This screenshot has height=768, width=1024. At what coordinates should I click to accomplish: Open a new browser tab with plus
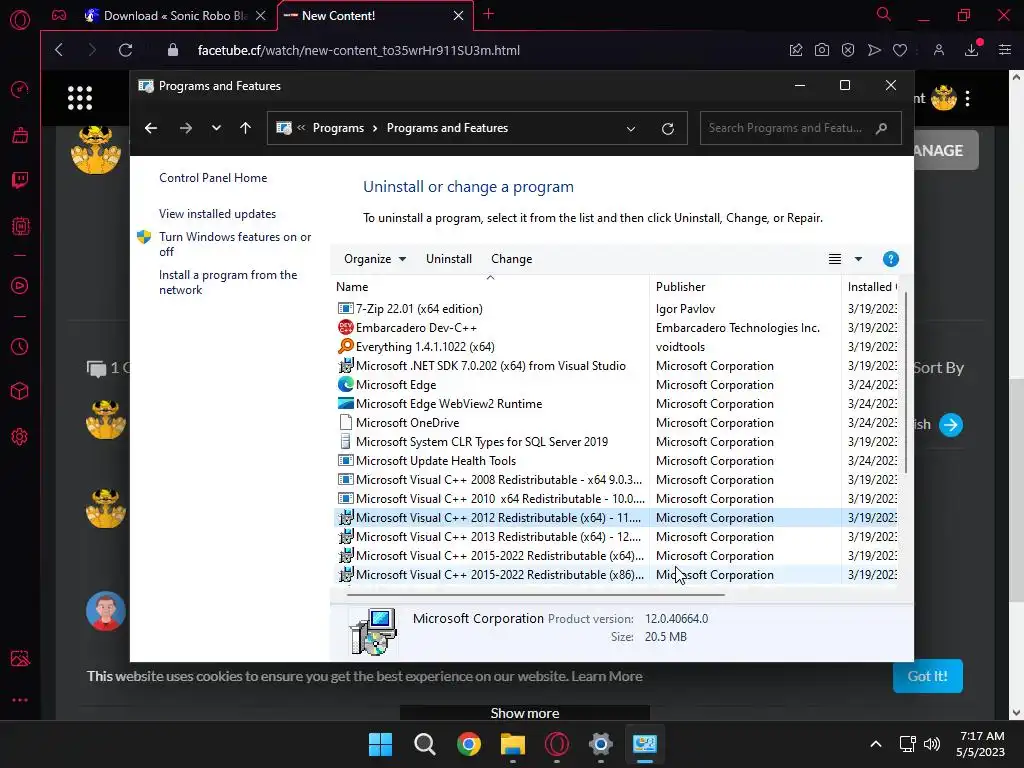point(488,14)
